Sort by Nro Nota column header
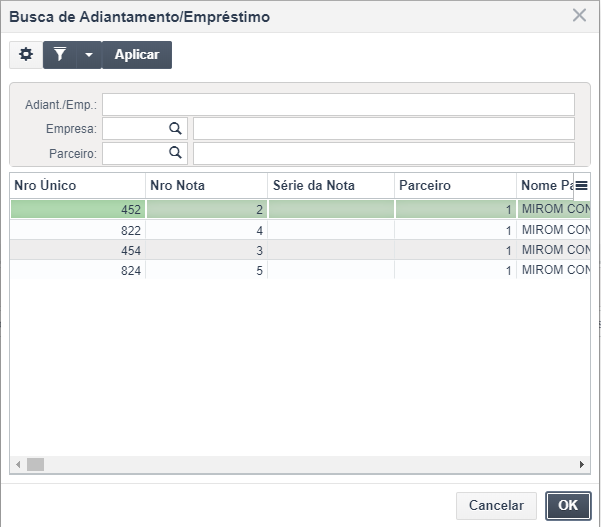This screenshot has width=601, height=527. click(207, 186)
